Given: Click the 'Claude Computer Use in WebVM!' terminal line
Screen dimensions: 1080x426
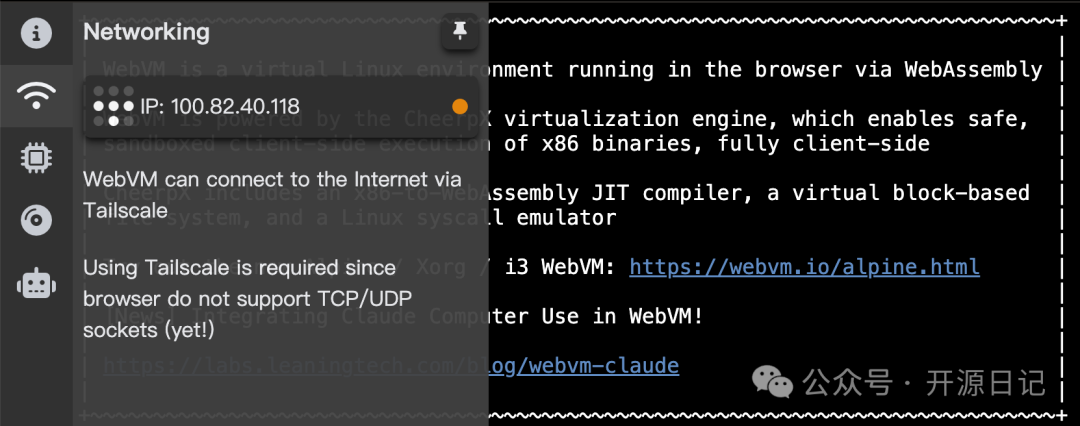Looking at the screenshot, I should click(x=597, y=316).
